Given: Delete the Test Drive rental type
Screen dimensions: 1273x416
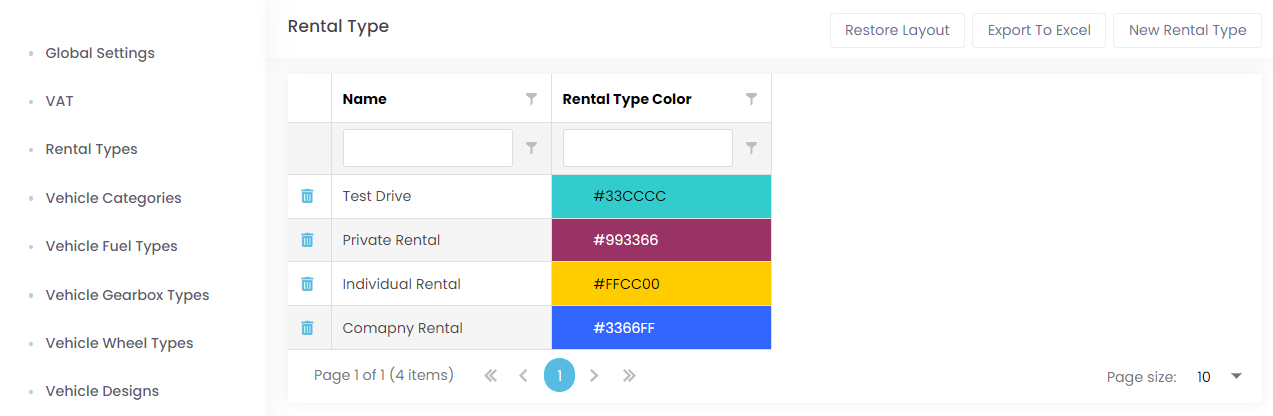Looking at the screenshot, I should 307,196.
